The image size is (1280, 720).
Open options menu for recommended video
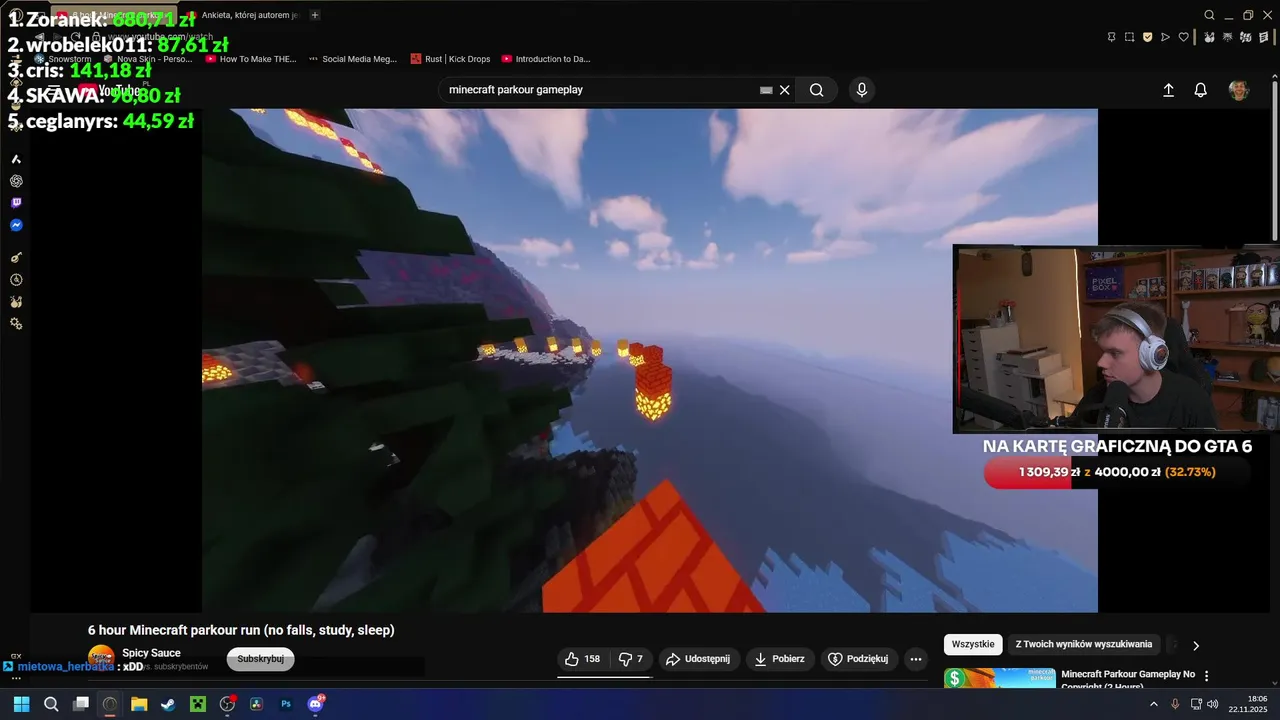(x=1207, y=676)
